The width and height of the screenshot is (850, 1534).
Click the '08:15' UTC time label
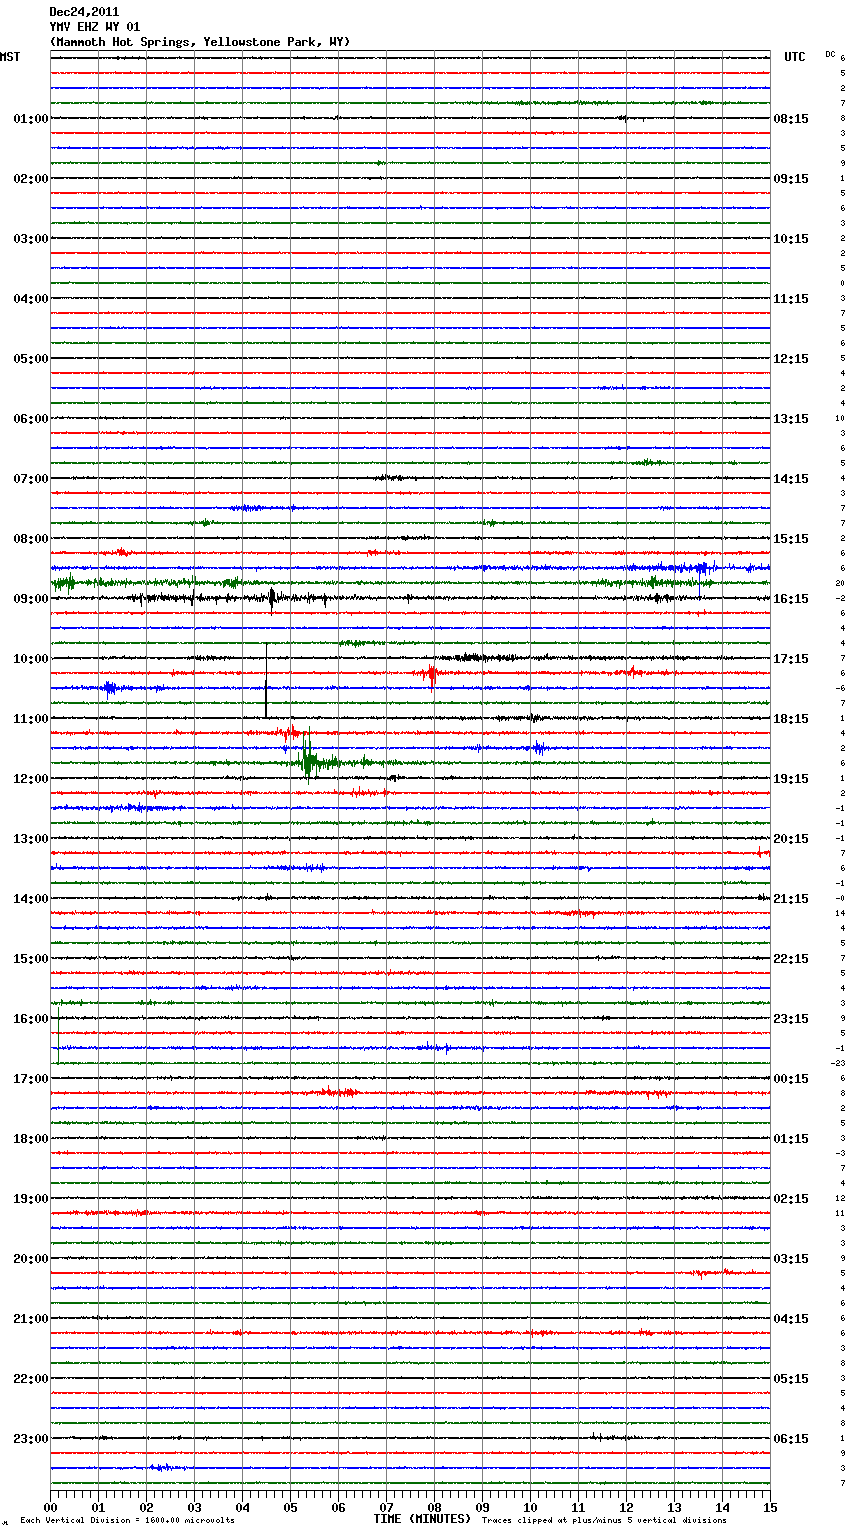(x=791, y=119)
